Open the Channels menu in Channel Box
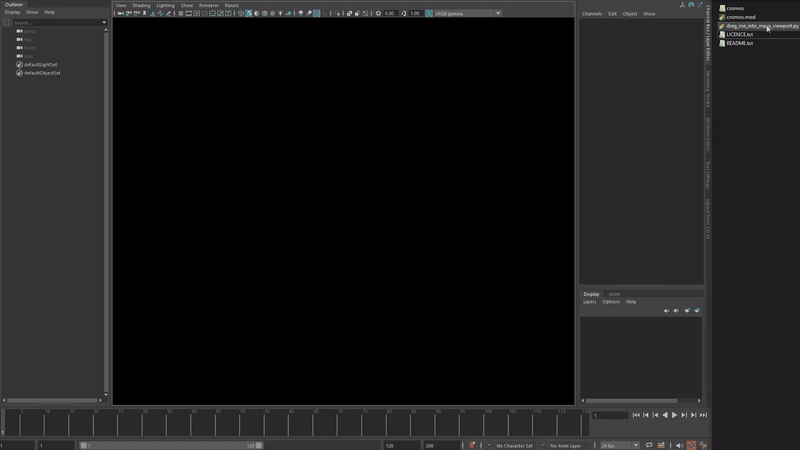The height and width of the screenshot is (450, 800). click(x=592, y=14)
